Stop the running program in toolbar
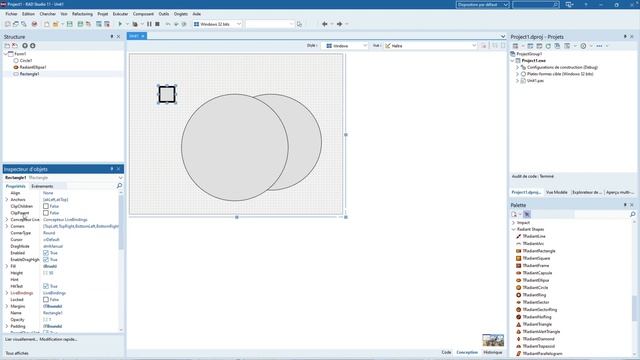 pos(157,24)
